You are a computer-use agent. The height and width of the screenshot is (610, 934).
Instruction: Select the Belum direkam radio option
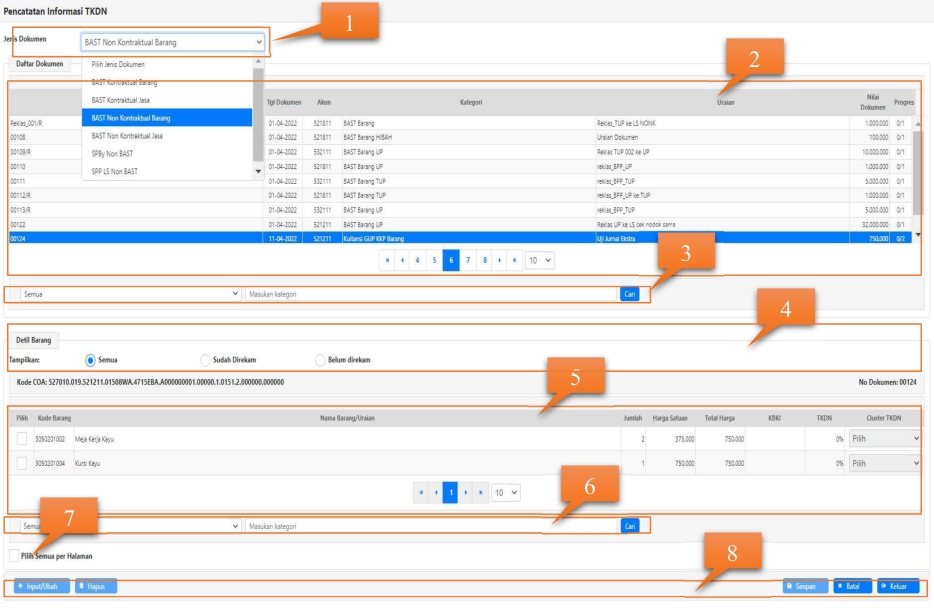point(320,360)
